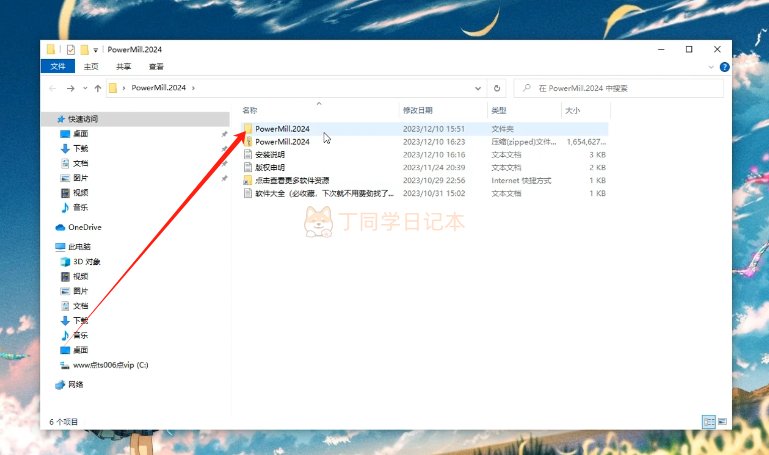Minimize the Explorer window
769x455 pixels.
point(661,50)
